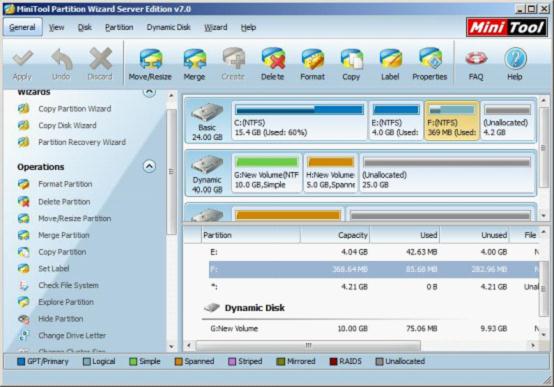Sort by the Used column header

(405, 235)
